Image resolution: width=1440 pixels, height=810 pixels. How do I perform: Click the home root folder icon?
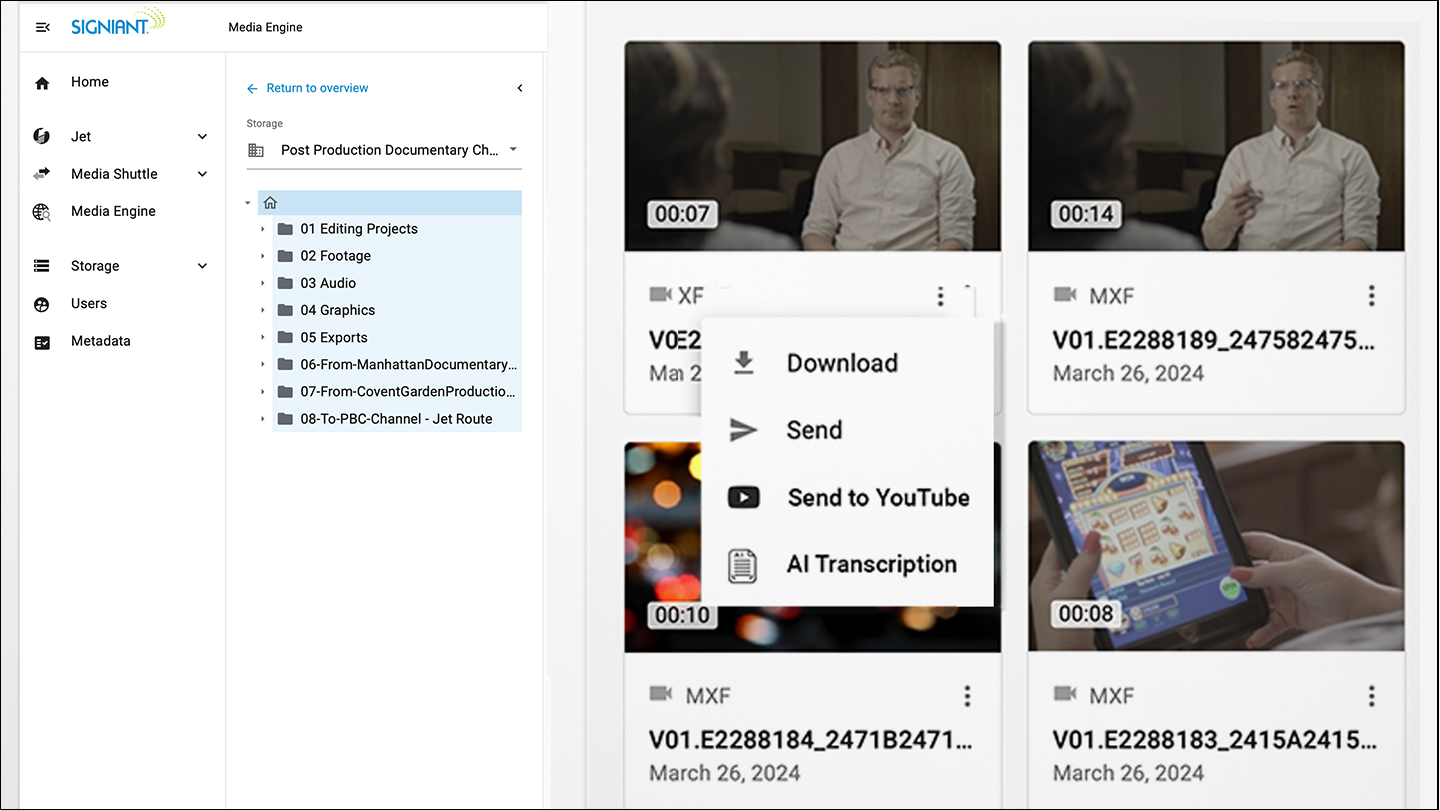tap(270, 203)
